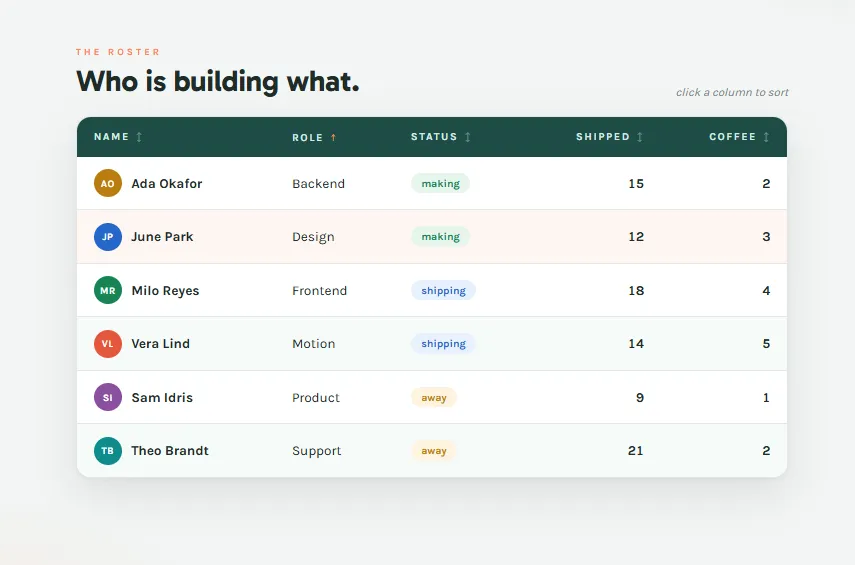The height and width of the screenshot is (565, 855).
Task: Select the name Theo Brandt
Action: click(170, 450)
